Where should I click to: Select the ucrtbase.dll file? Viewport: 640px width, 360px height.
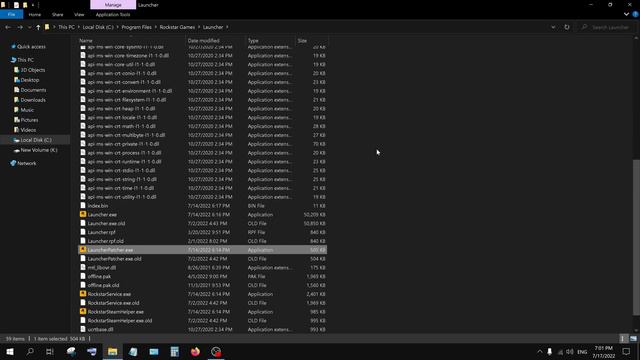tap(100, 329)
